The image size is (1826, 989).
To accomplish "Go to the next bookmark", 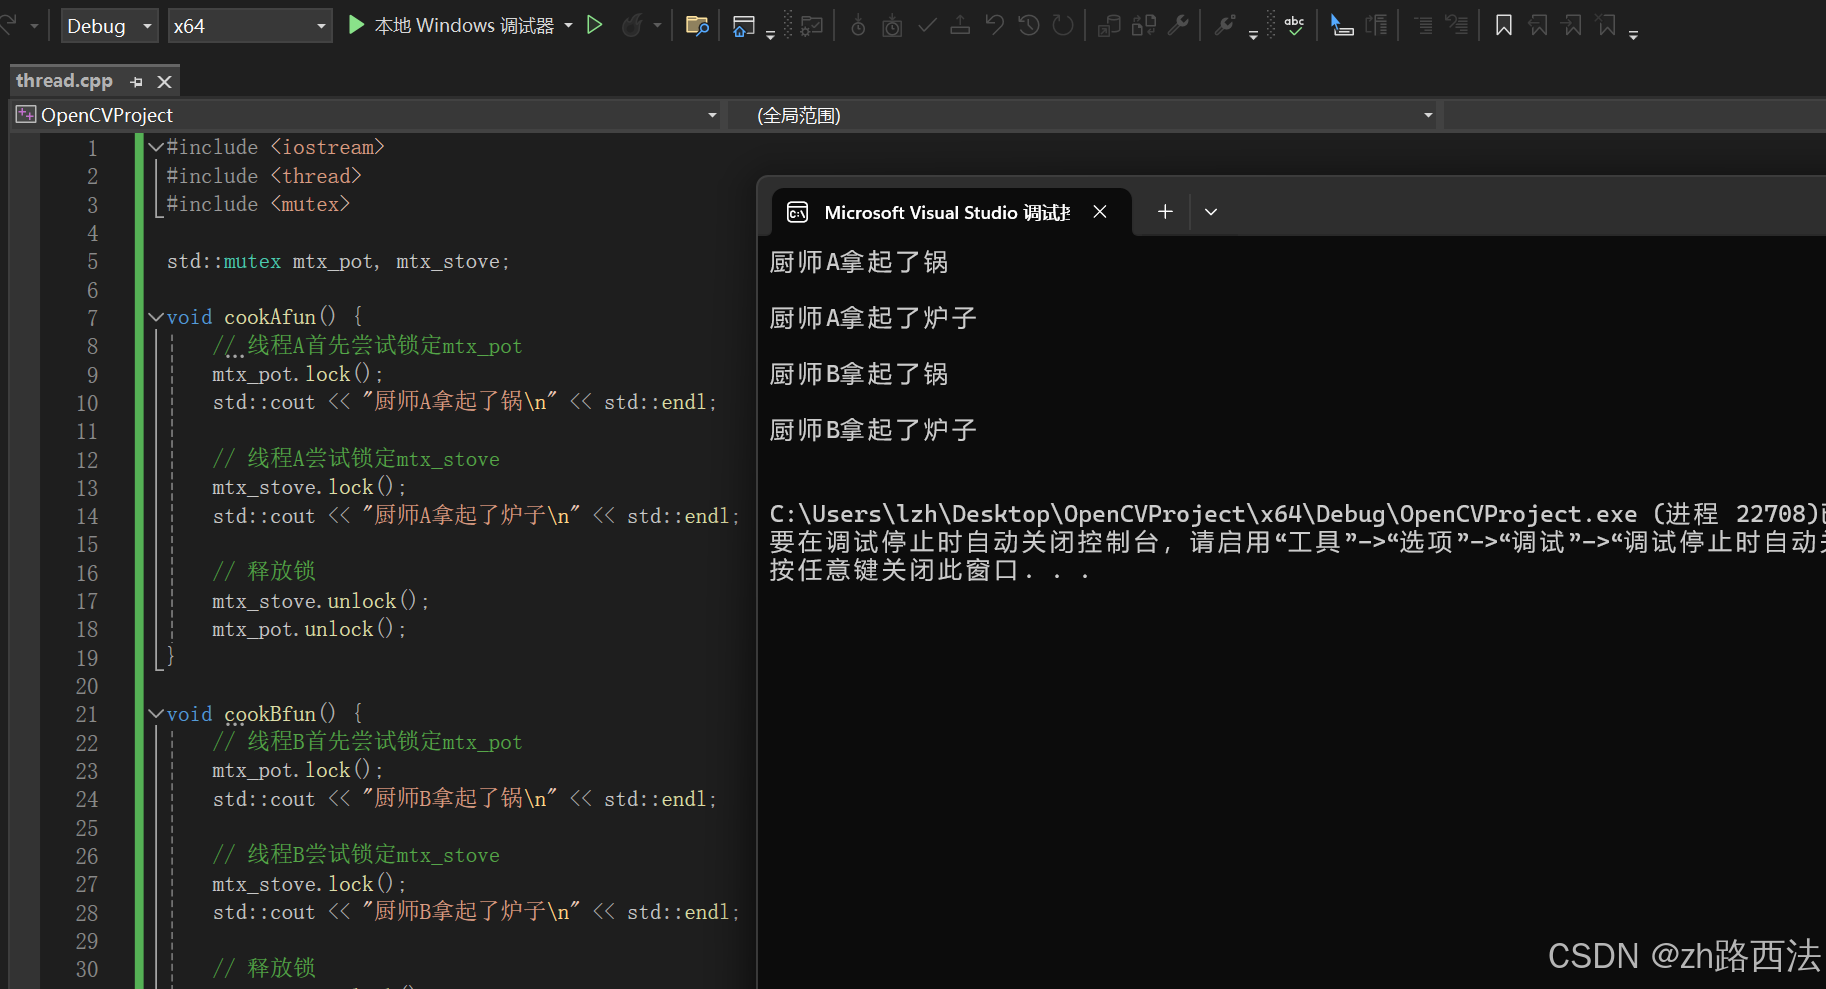I will click(x=1572, y=25).
